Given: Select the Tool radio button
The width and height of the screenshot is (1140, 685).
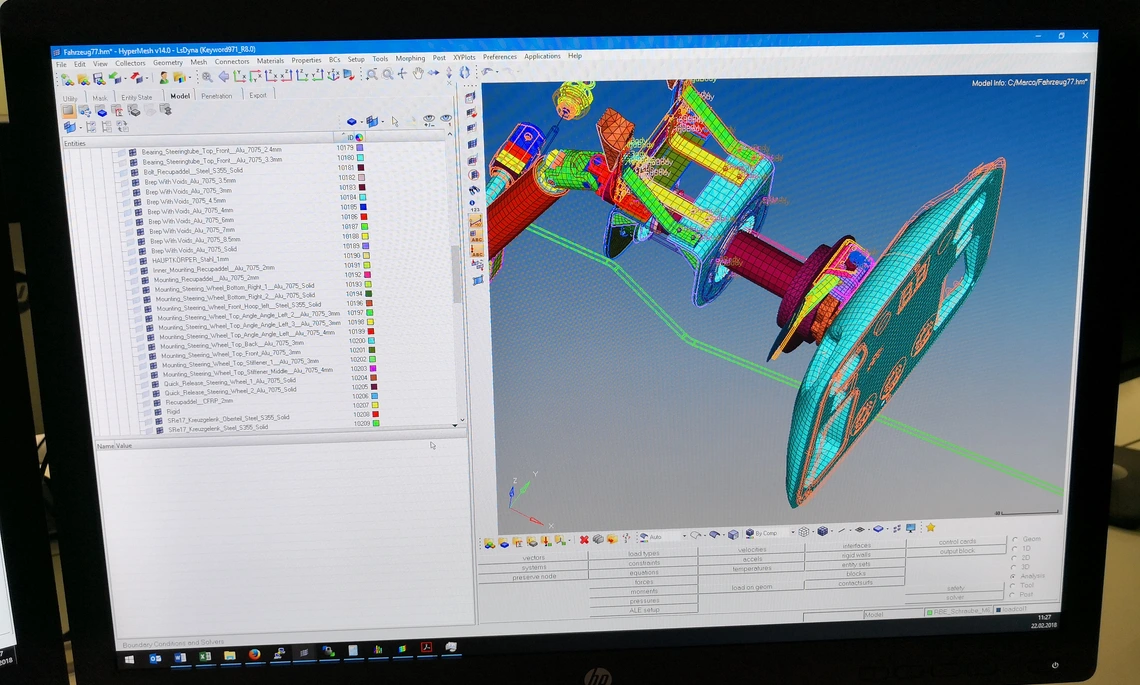Looking at the screenshot, I should [x=1013, y=585].
